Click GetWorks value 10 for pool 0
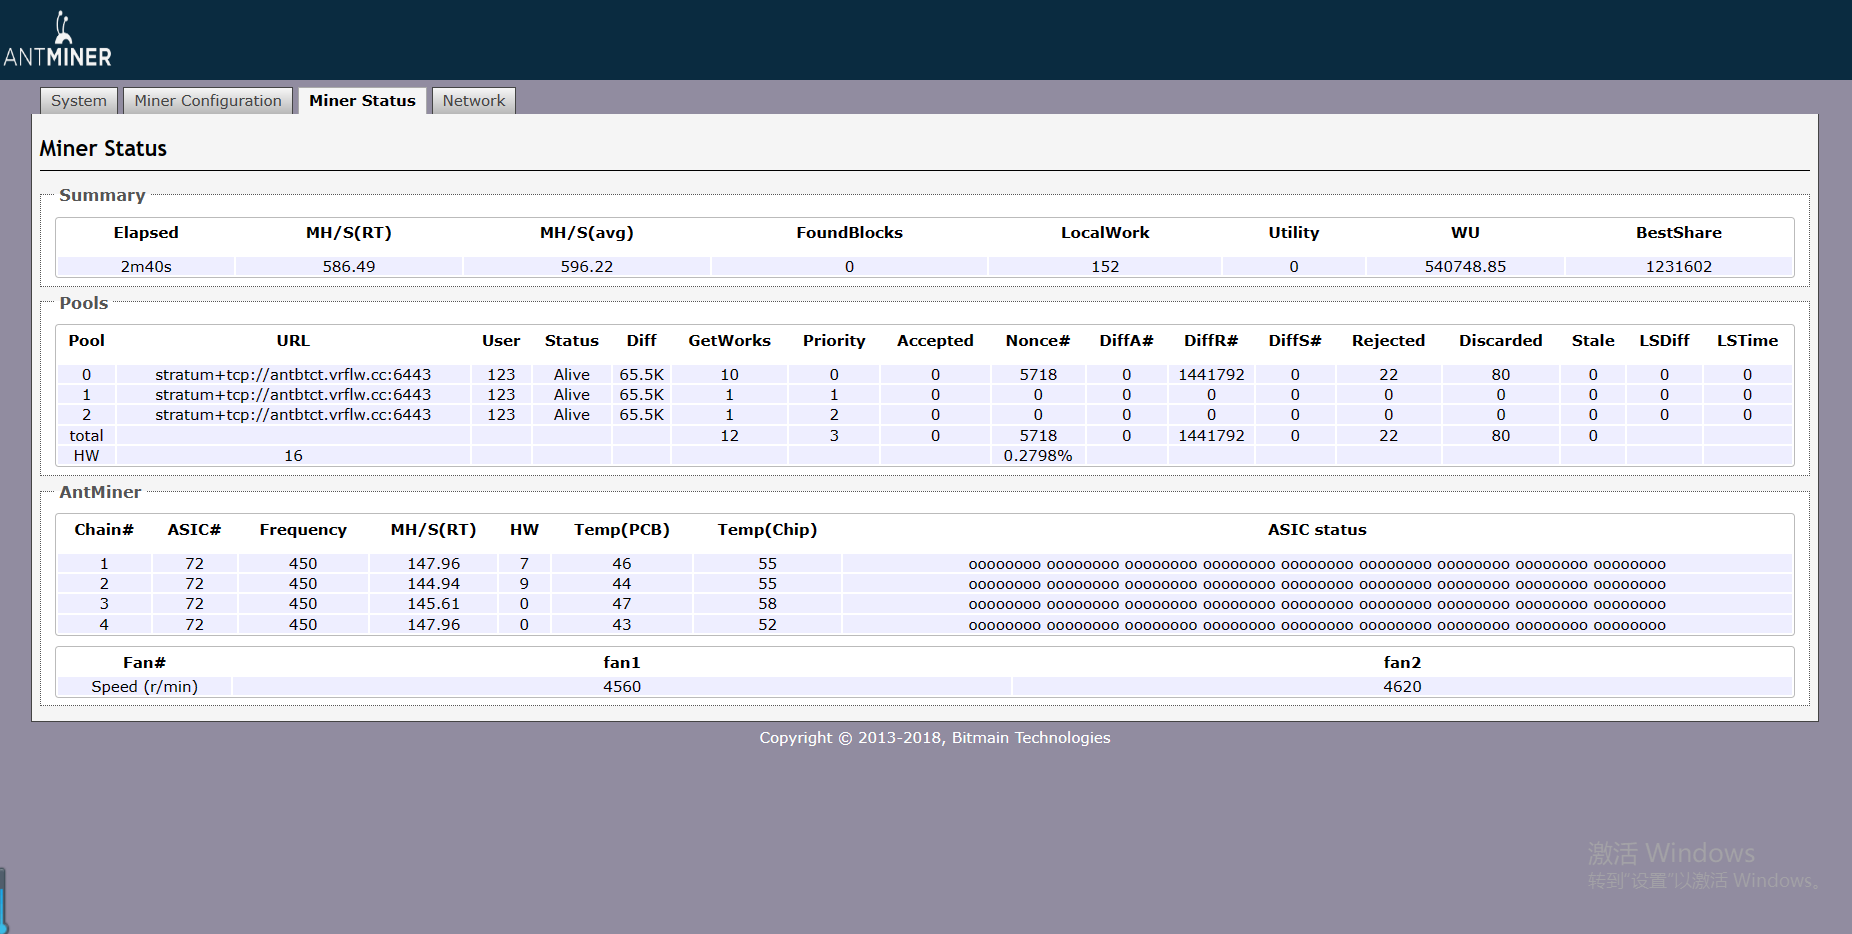1852x934 pixels. point(730,375)
